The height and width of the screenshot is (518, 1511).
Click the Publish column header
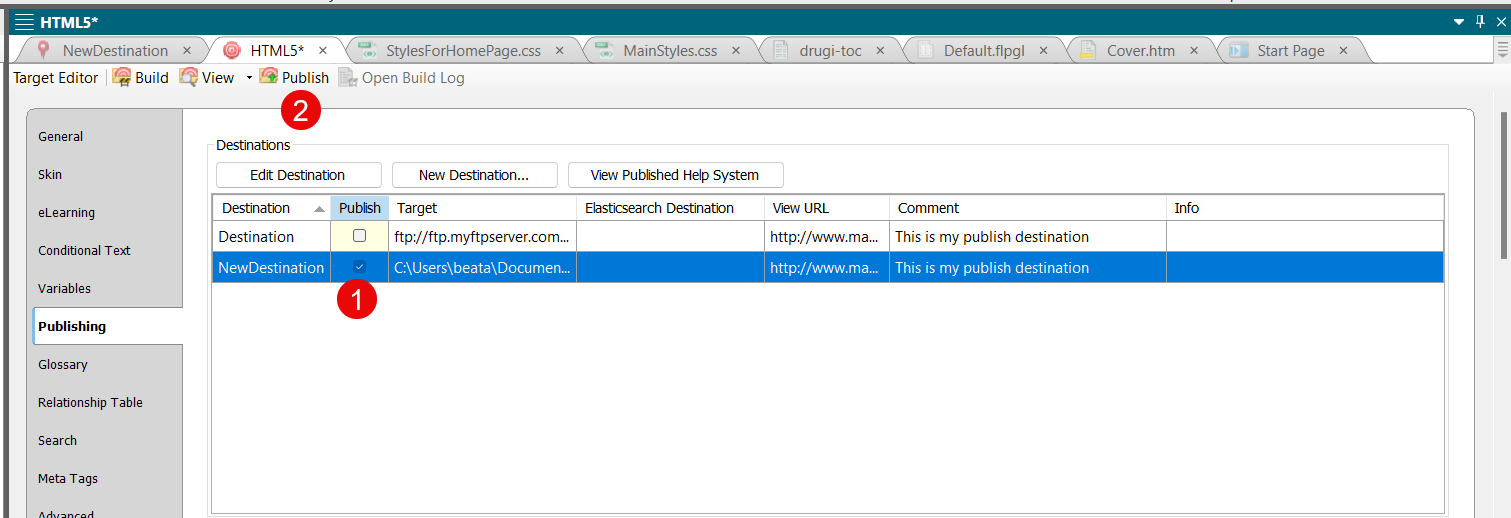tap(360, 208)
